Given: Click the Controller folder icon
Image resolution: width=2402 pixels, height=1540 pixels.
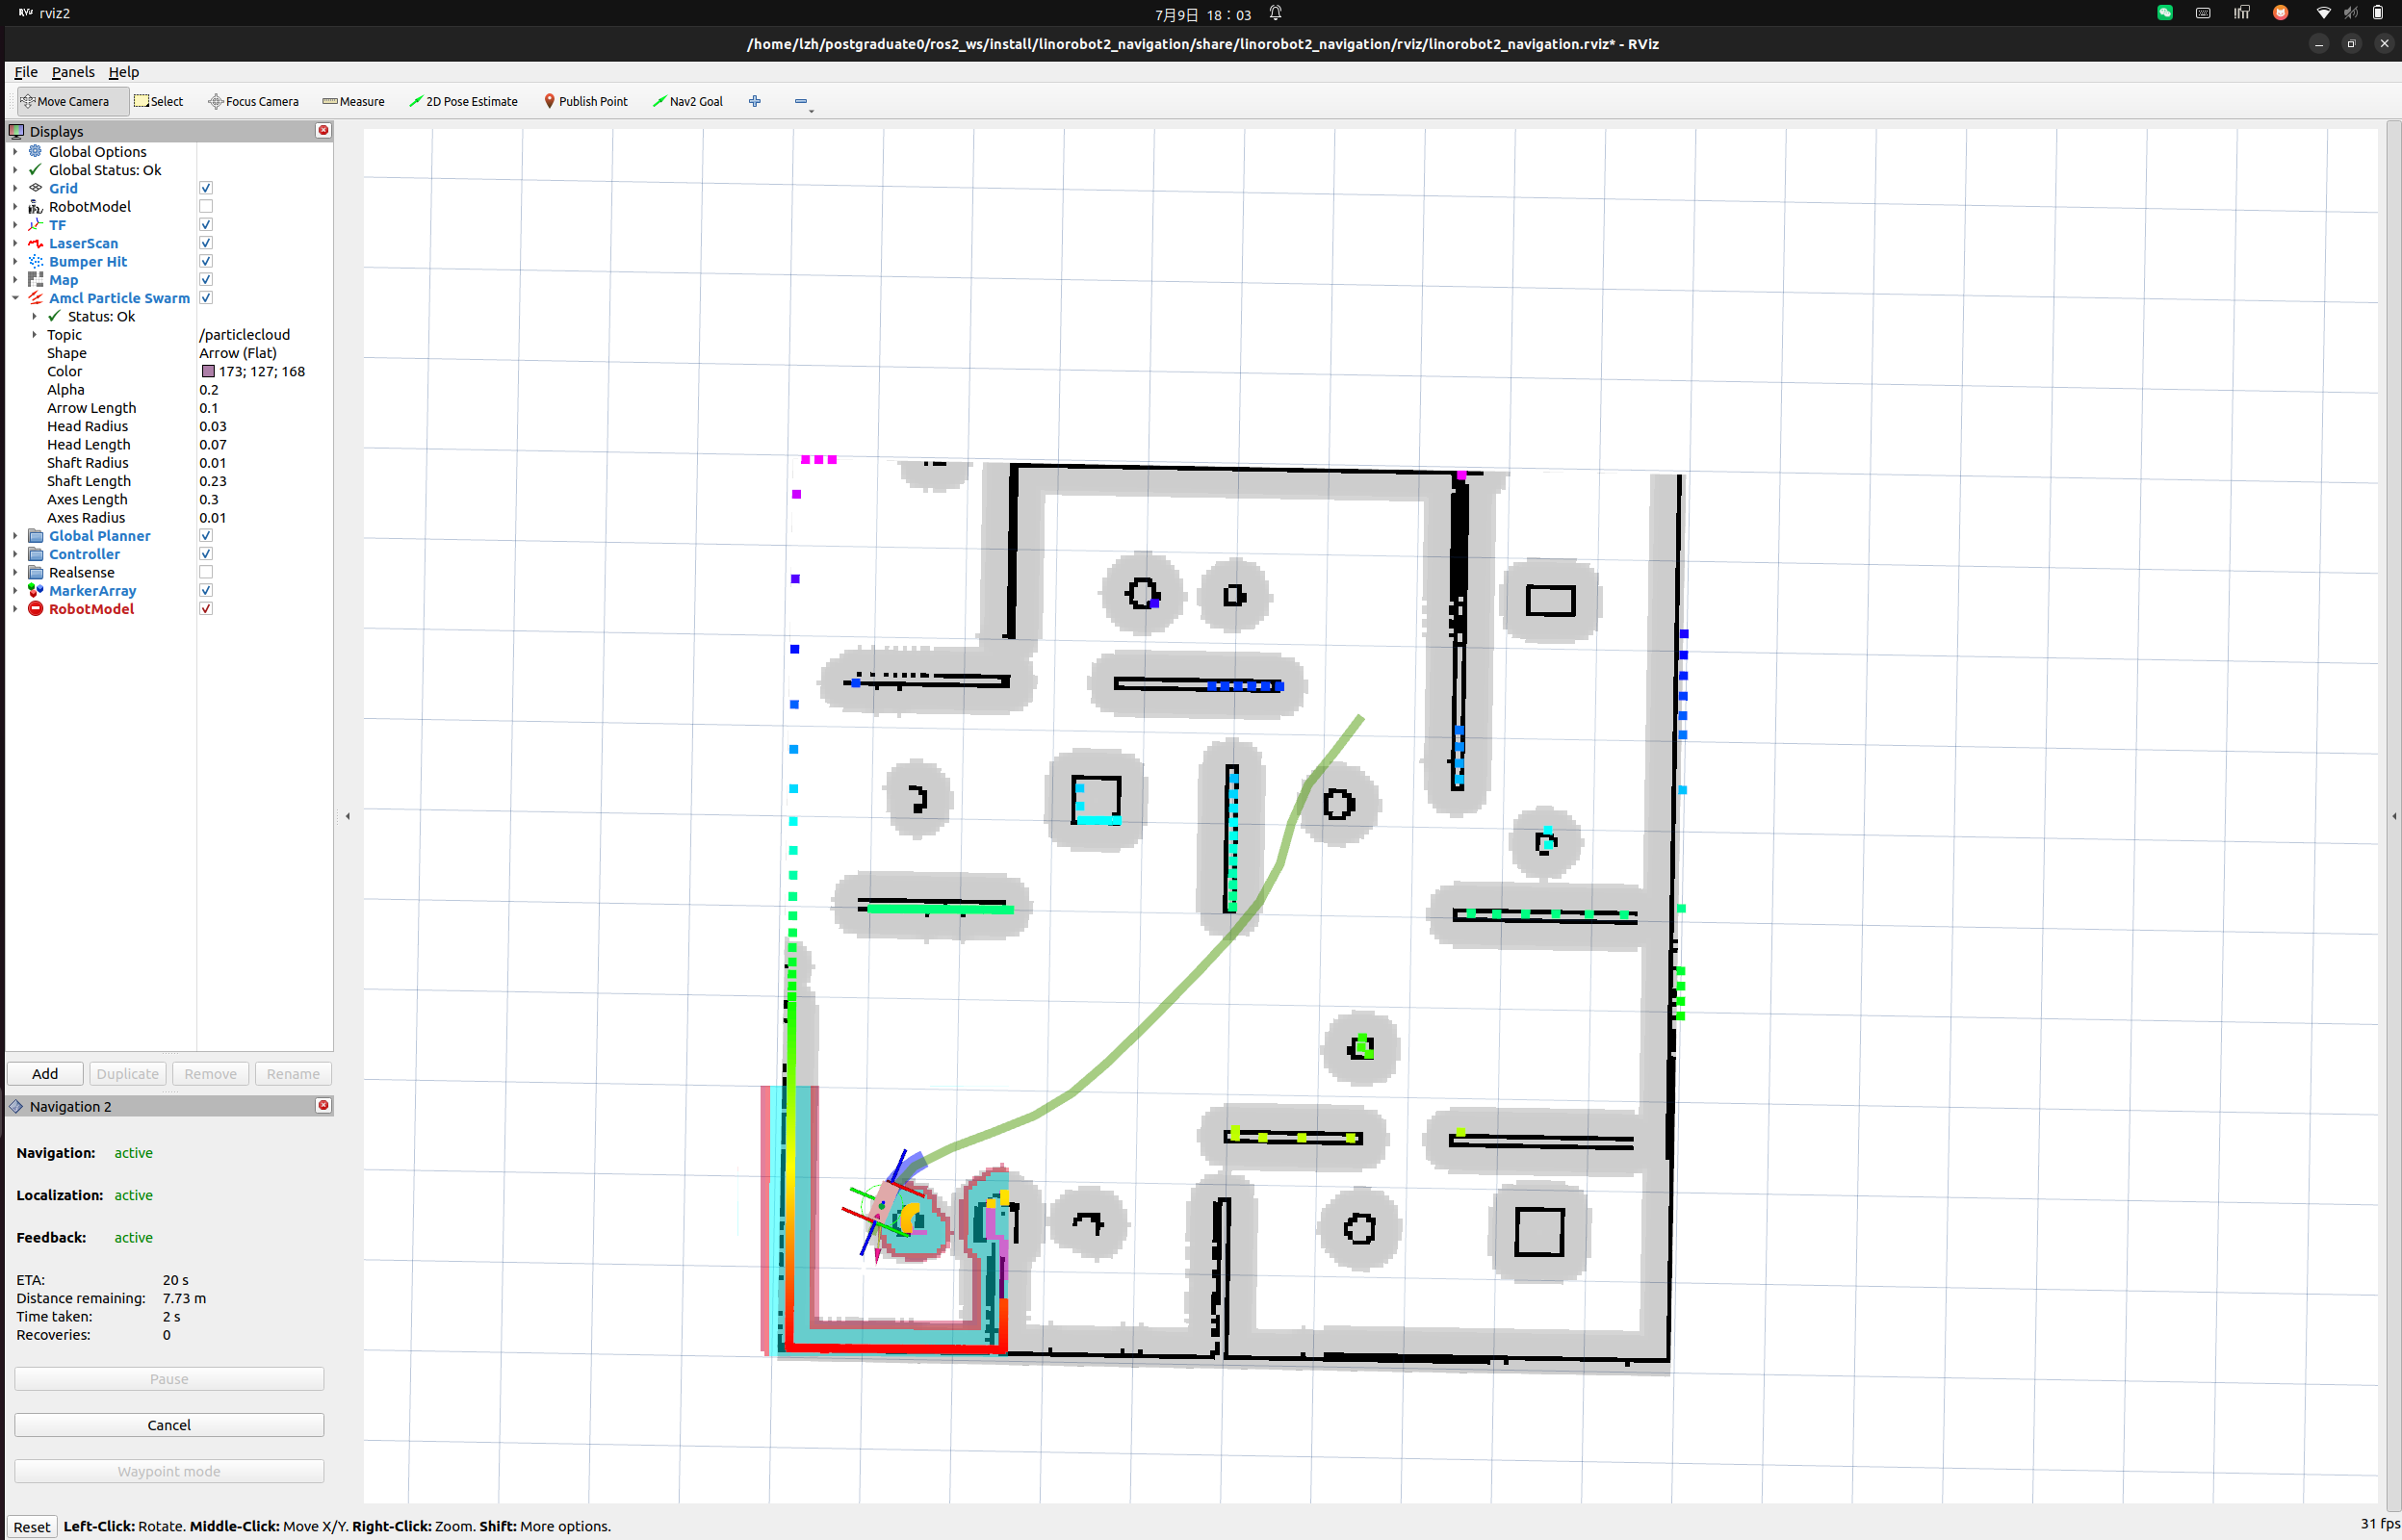Looking at the screenshot, I should pos(35,554).
